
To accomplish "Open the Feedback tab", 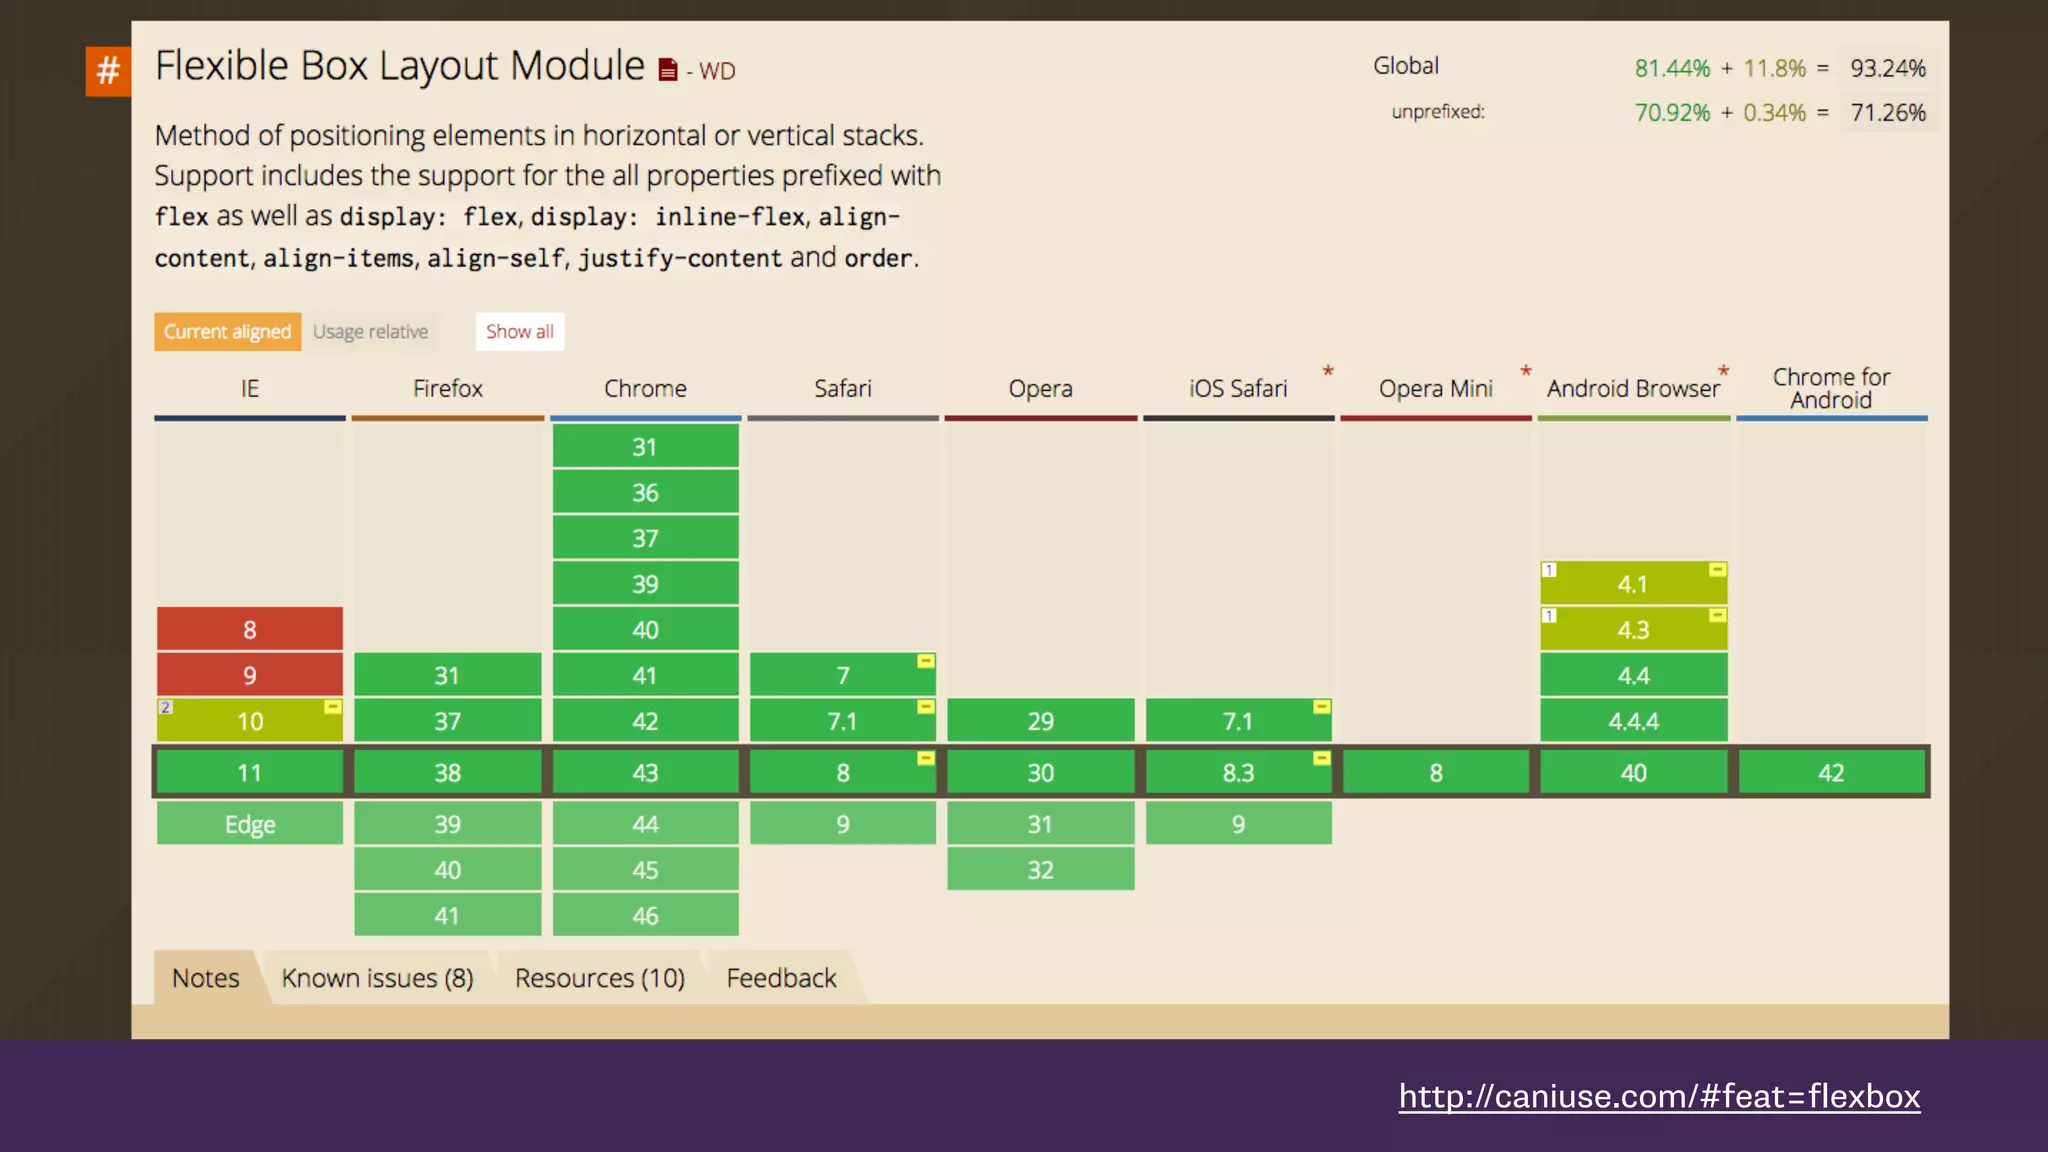I will (781, 978).
